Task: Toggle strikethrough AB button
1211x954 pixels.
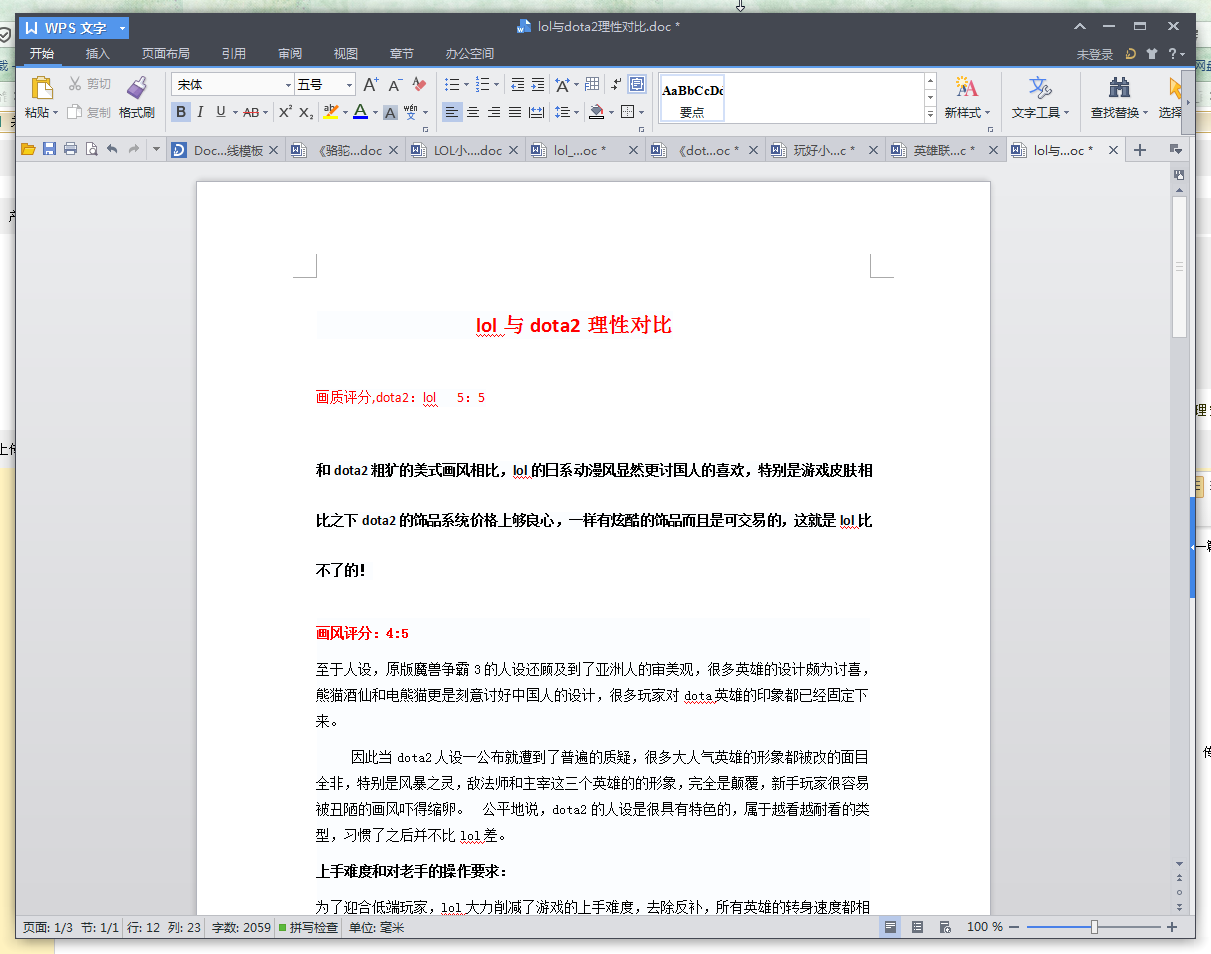Action: [251, 112]
